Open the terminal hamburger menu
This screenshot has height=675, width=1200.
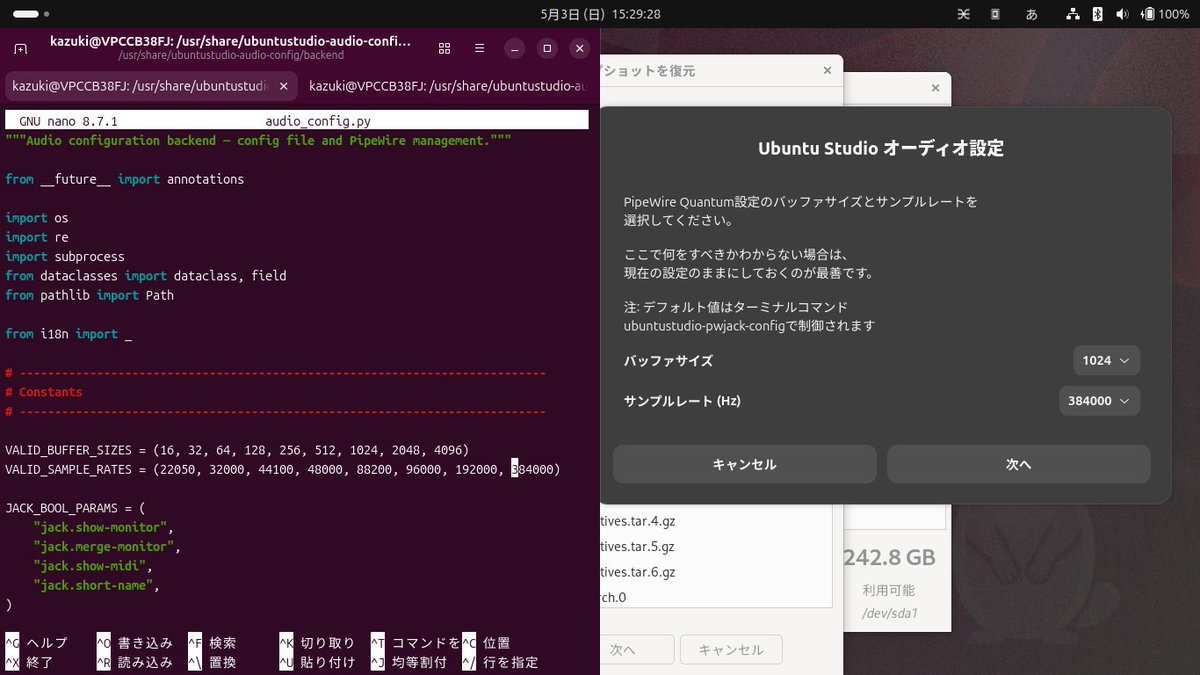click(x=479, y=48)
